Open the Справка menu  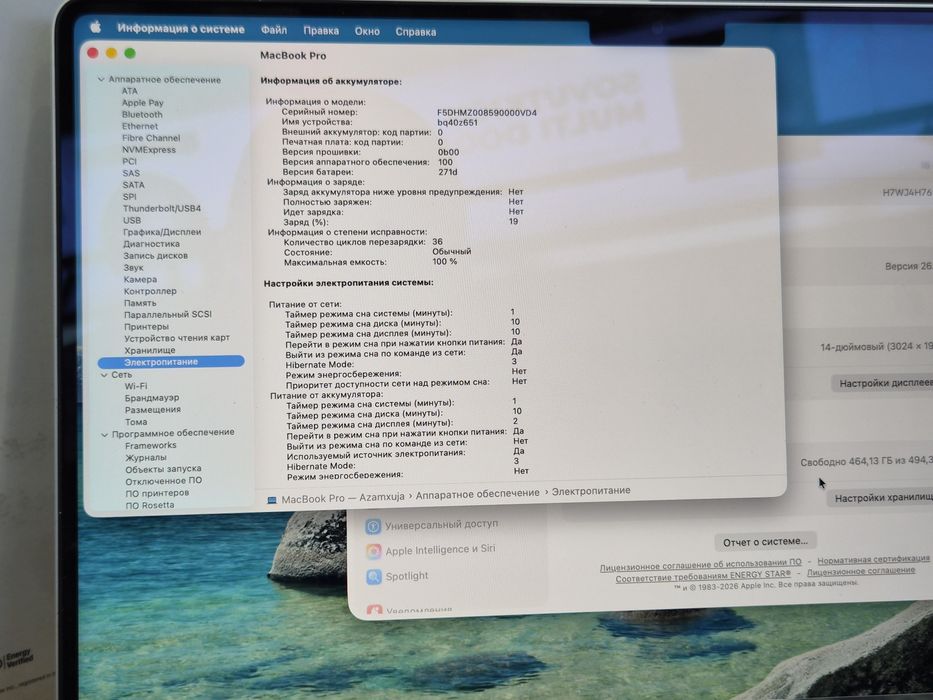tap(415, 32)
